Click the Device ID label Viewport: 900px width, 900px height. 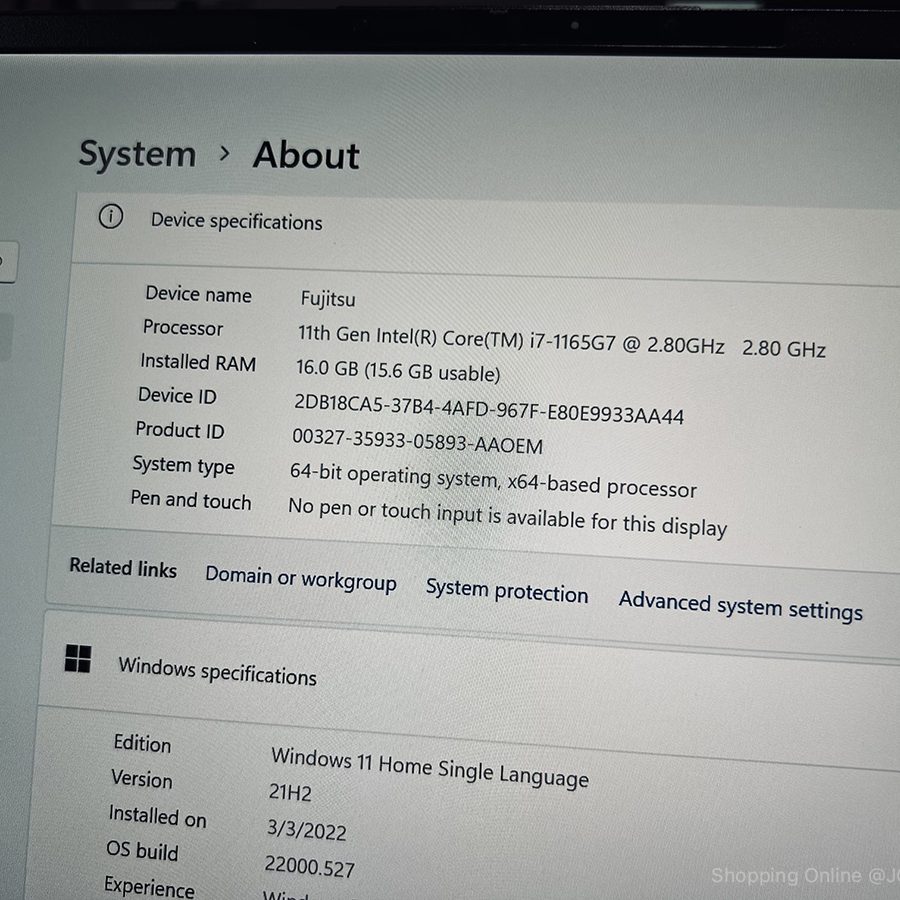(x=177, y=395)
